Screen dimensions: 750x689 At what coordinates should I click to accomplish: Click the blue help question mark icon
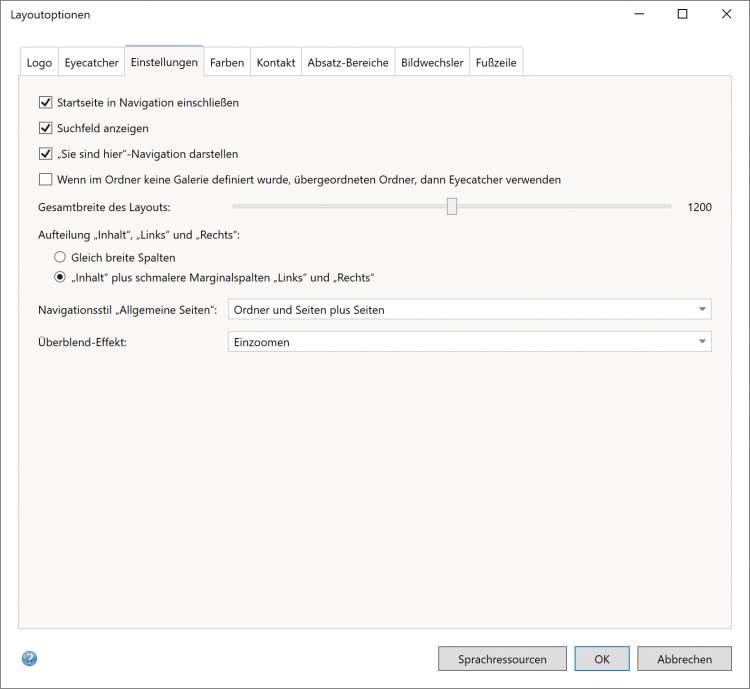[x=29, y=658]
